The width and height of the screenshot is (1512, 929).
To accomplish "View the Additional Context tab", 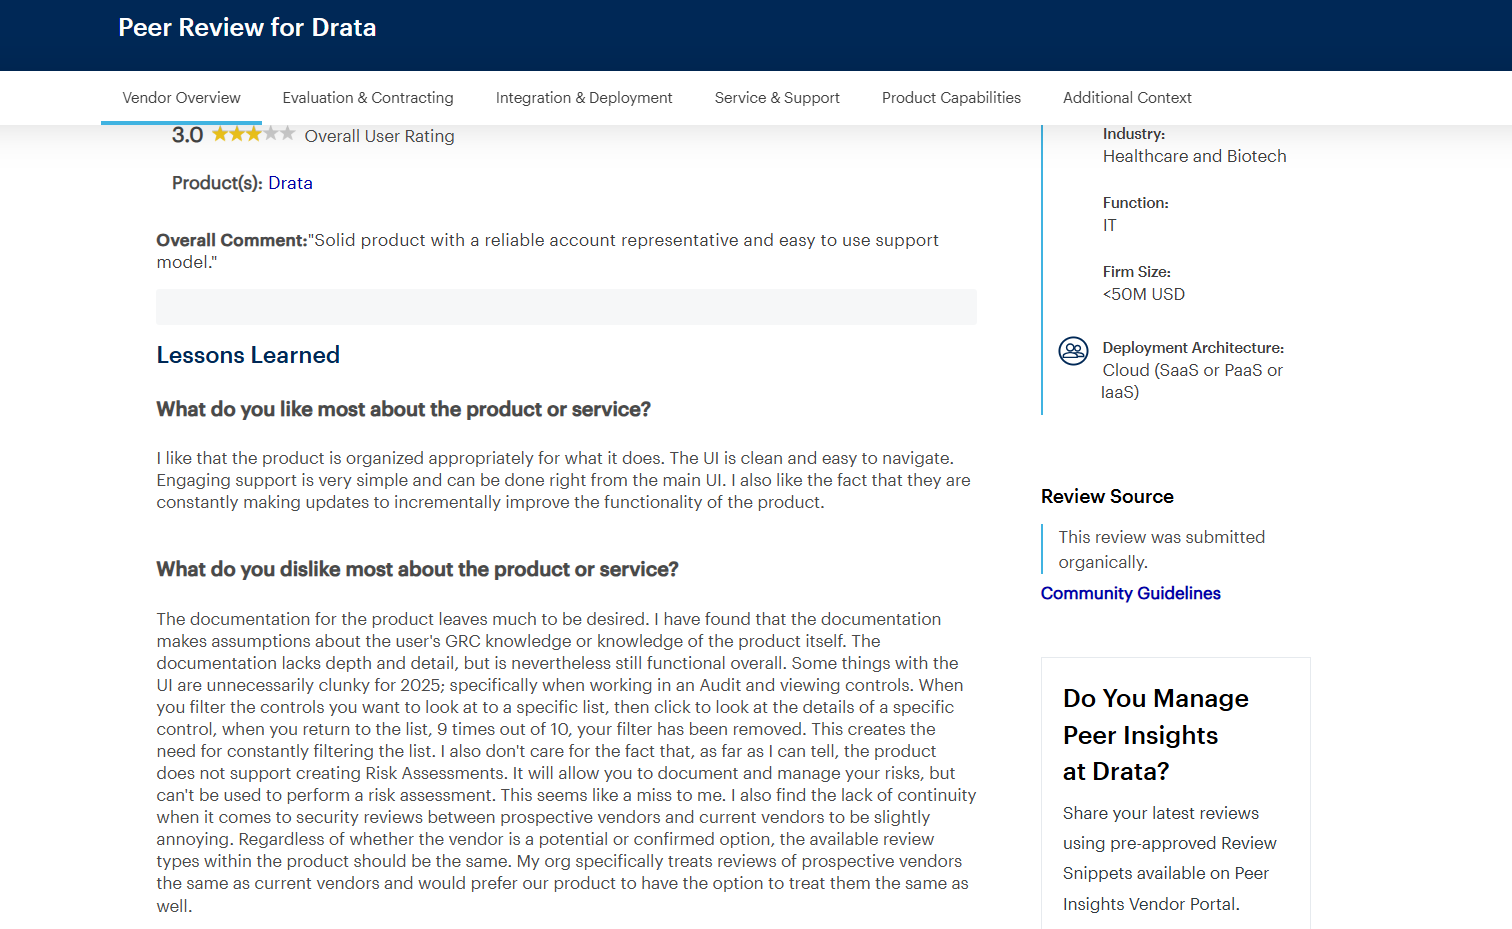I will pos(1127,98).
